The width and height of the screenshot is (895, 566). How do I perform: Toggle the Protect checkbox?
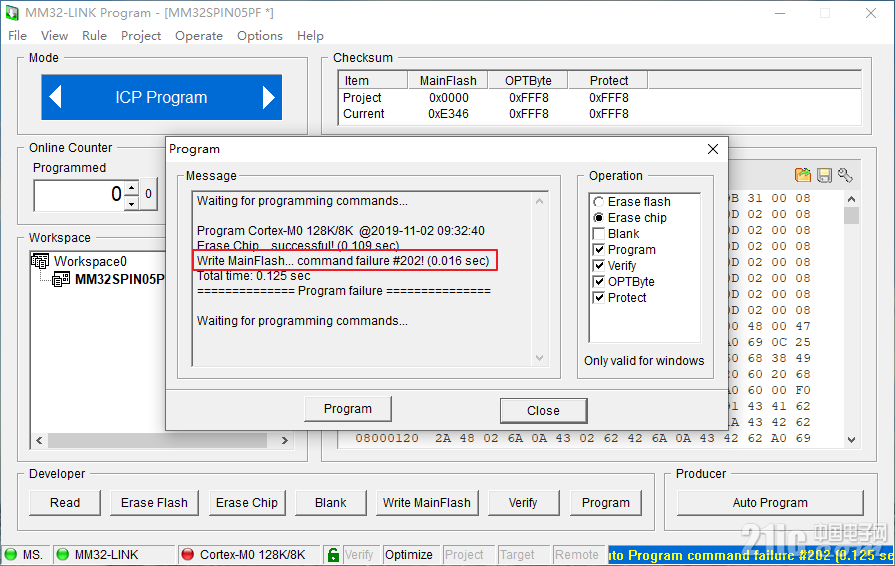(599, 298)
